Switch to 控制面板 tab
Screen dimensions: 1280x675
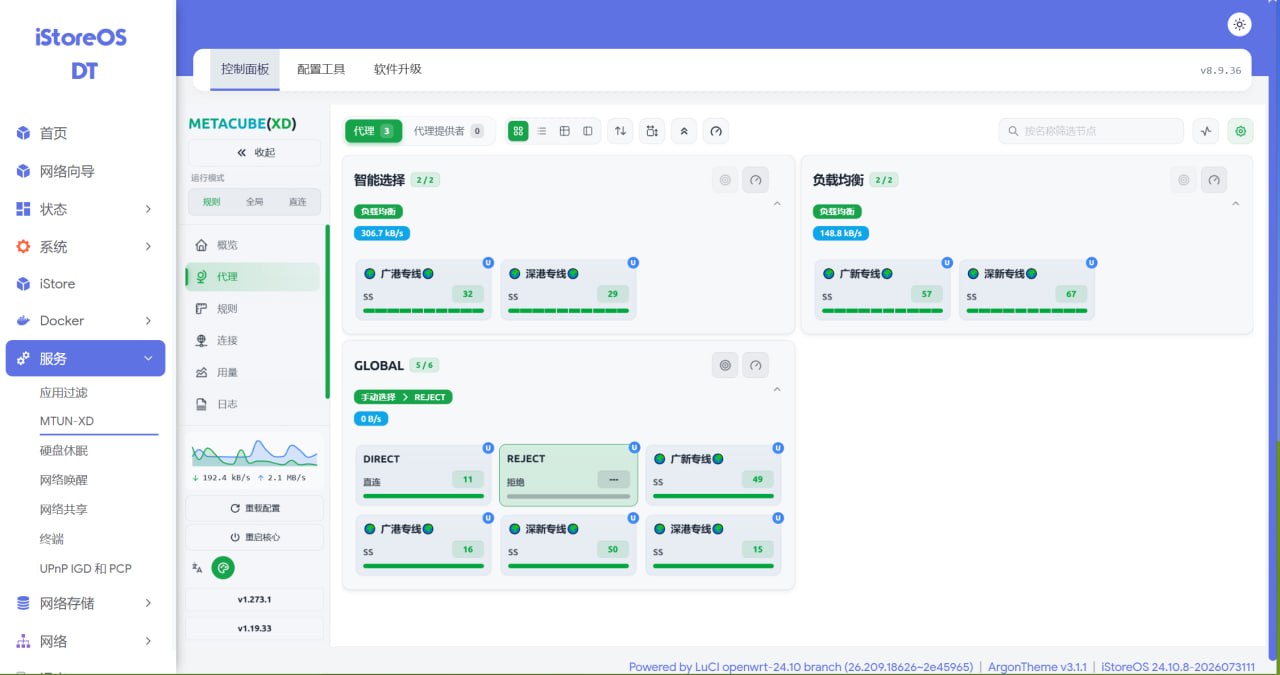pos(245,70)
